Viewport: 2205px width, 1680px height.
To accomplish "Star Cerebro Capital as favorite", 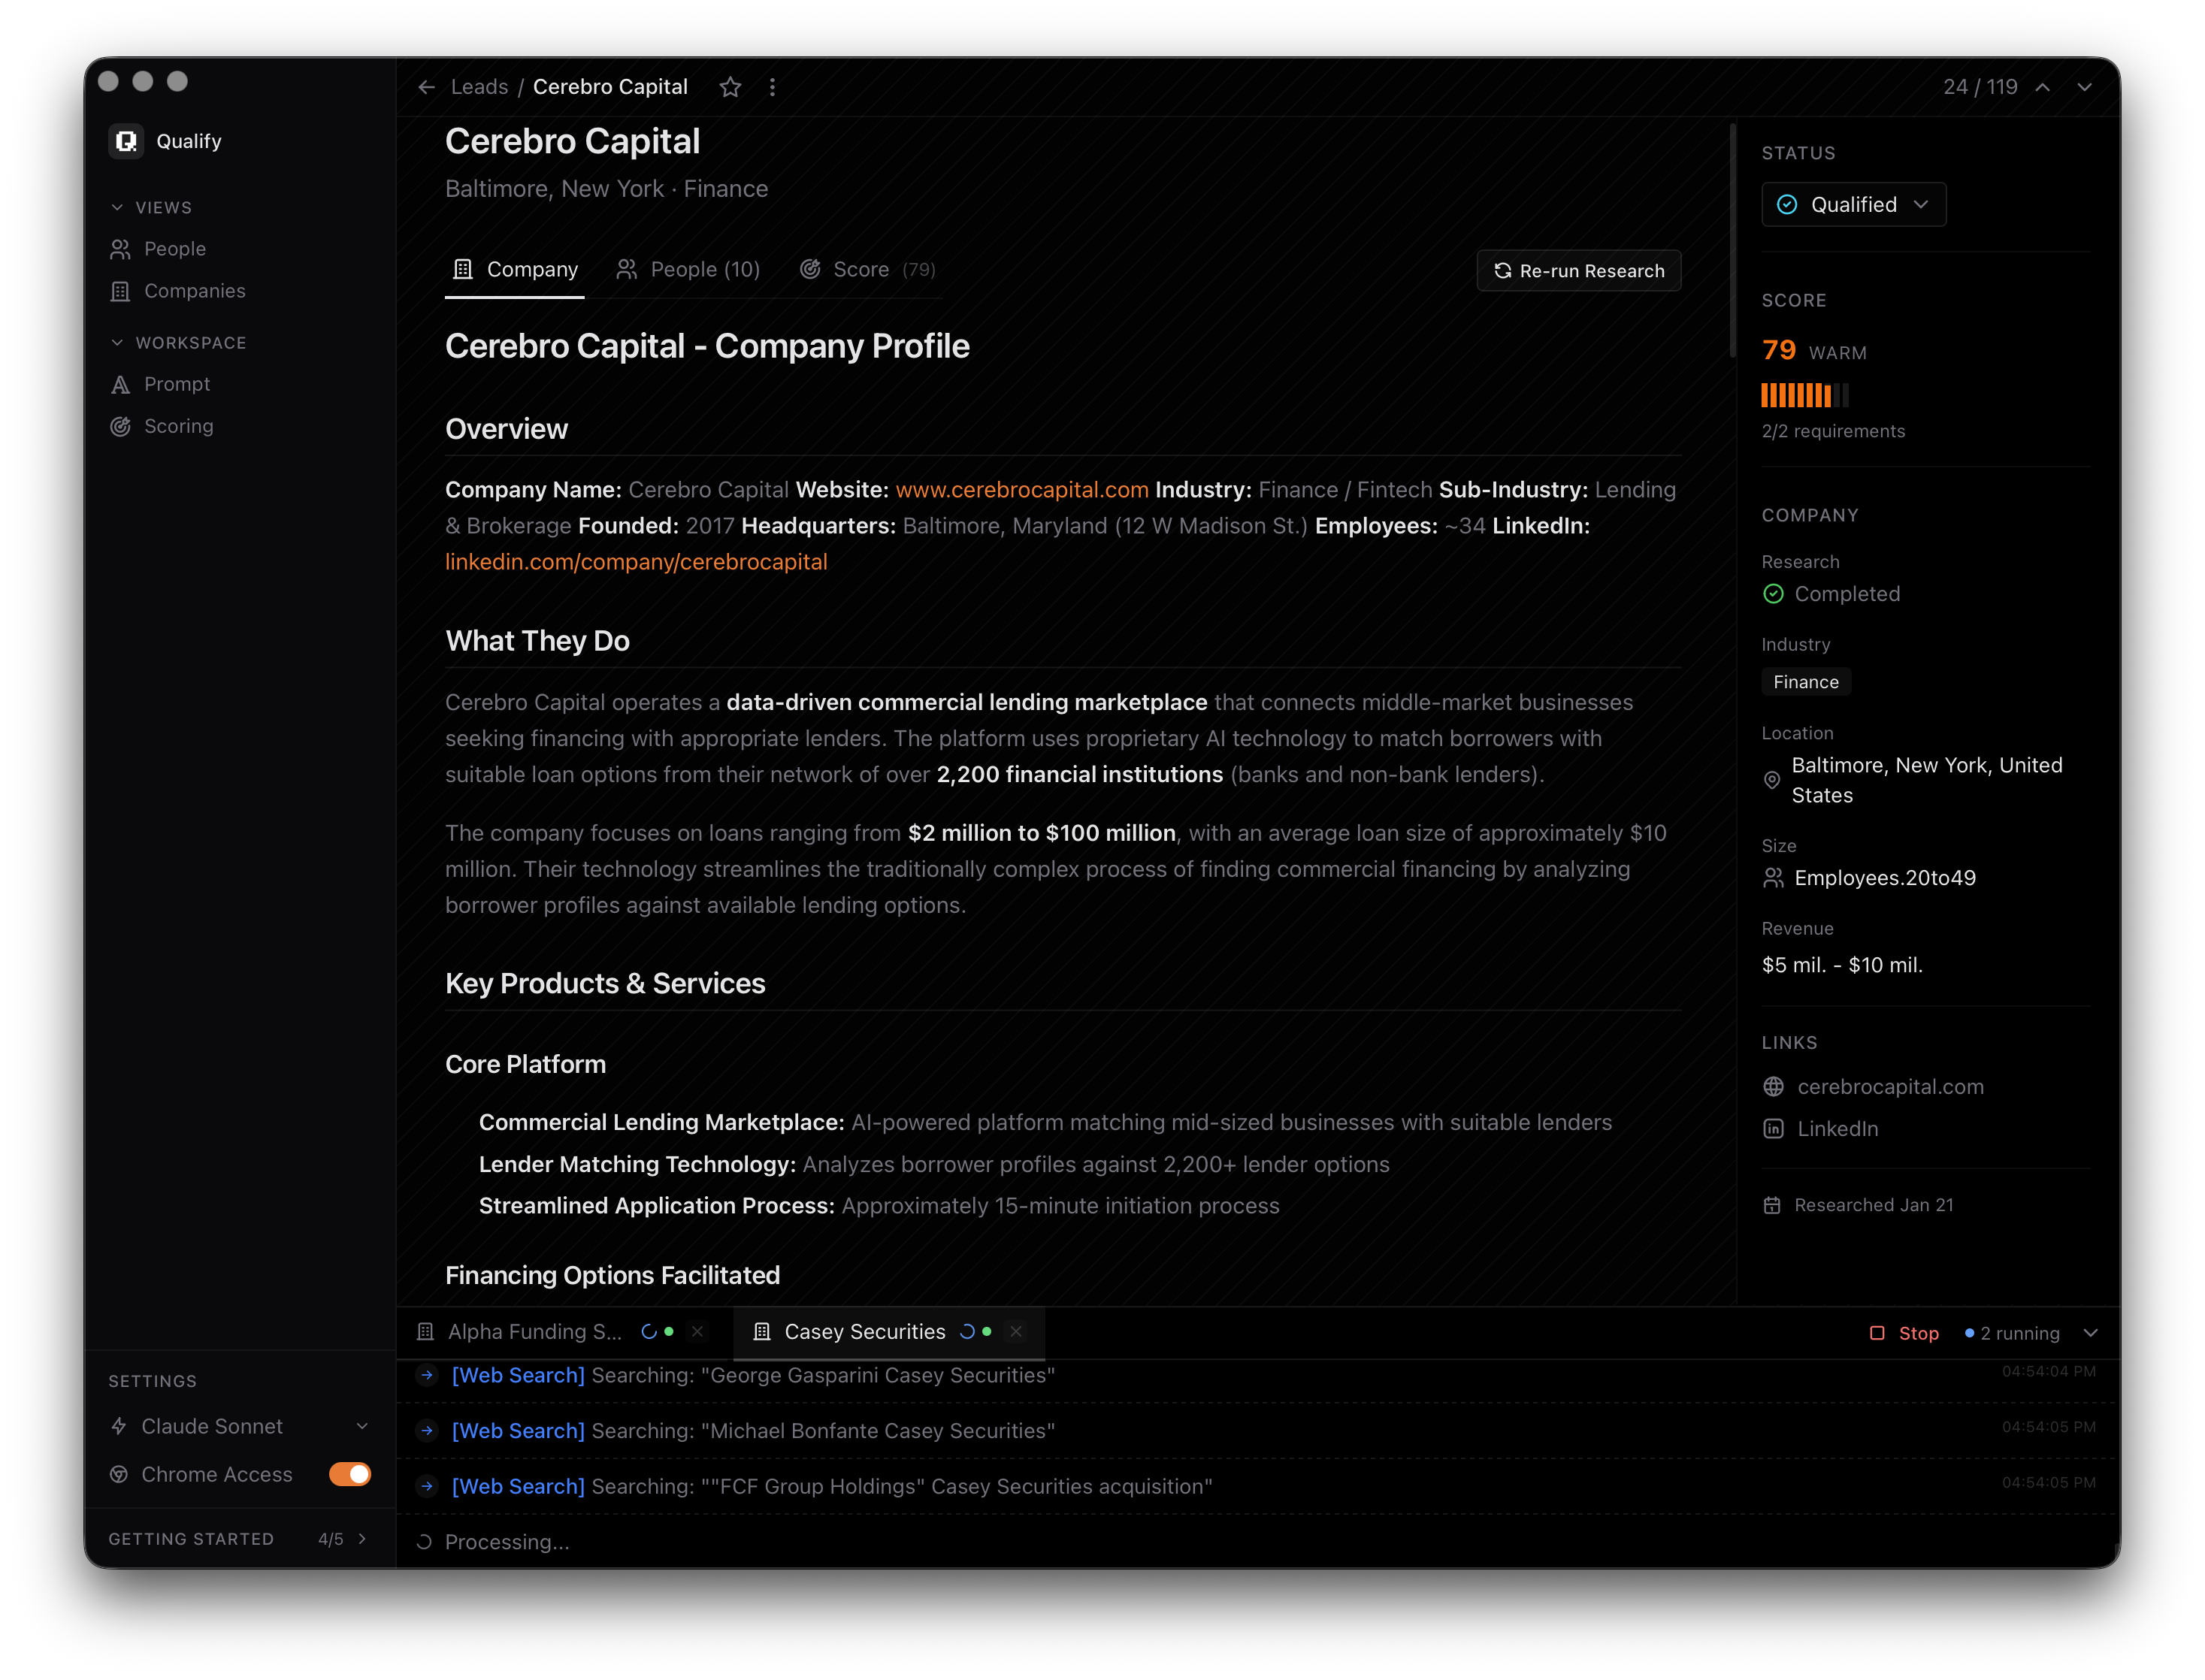I will click(730, 87).
